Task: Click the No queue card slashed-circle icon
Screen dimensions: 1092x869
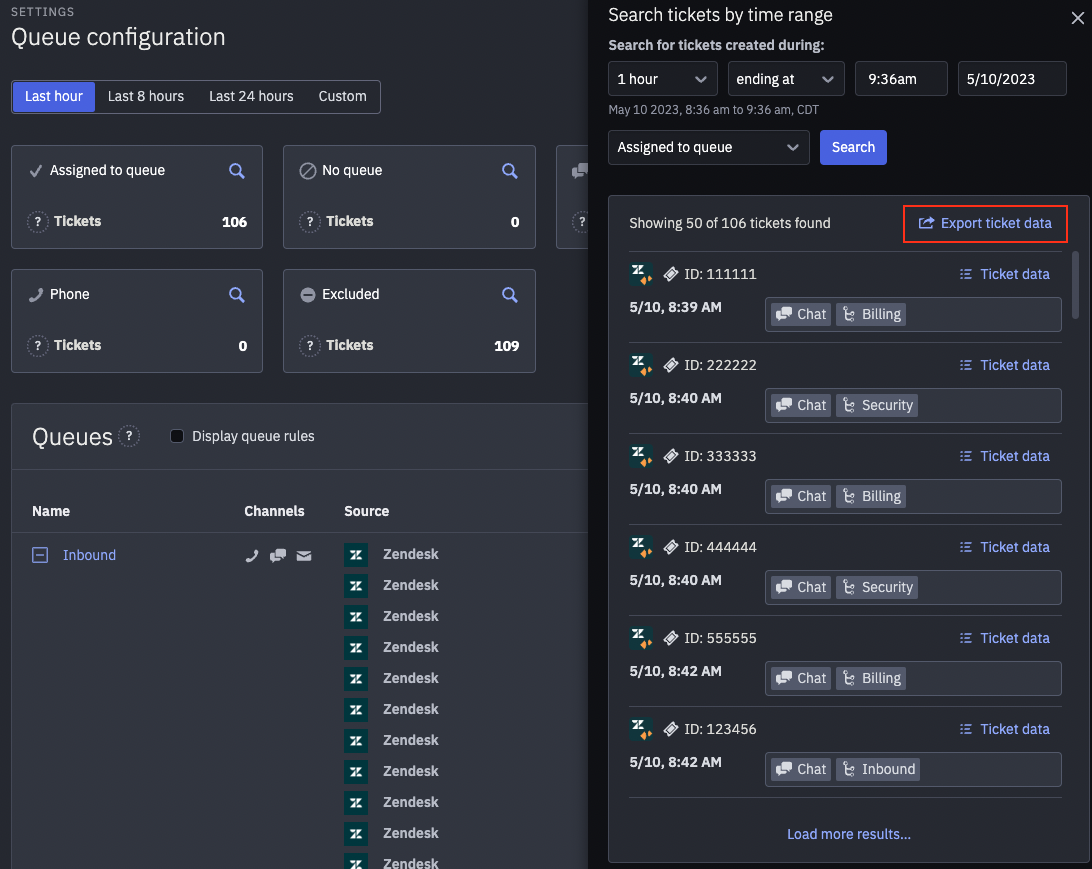Action: pyautogui.click(x=308, y=171)
